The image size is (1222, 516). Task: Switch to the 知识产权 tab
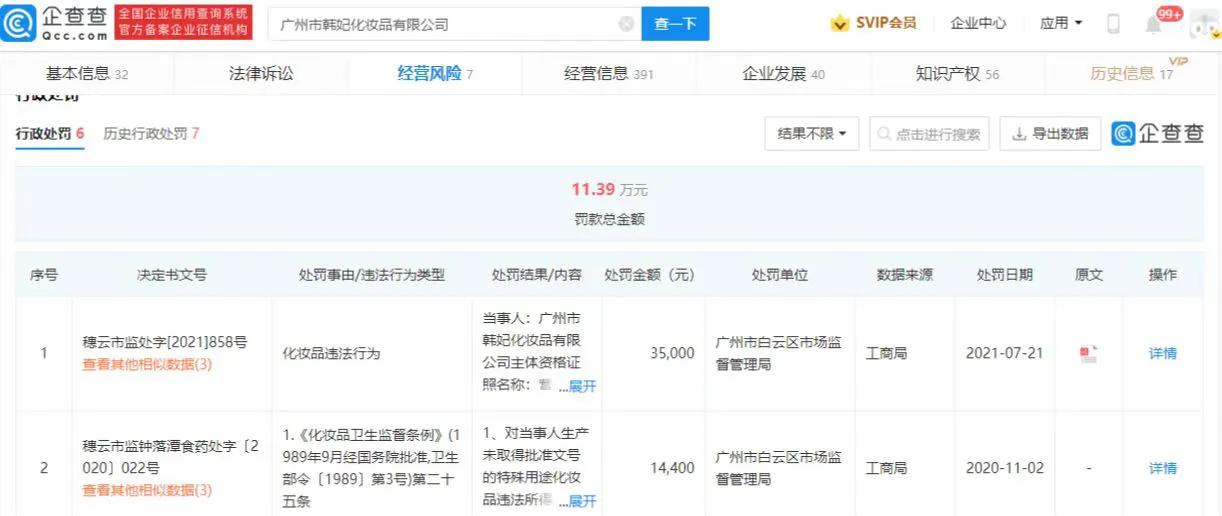(957, 74)
